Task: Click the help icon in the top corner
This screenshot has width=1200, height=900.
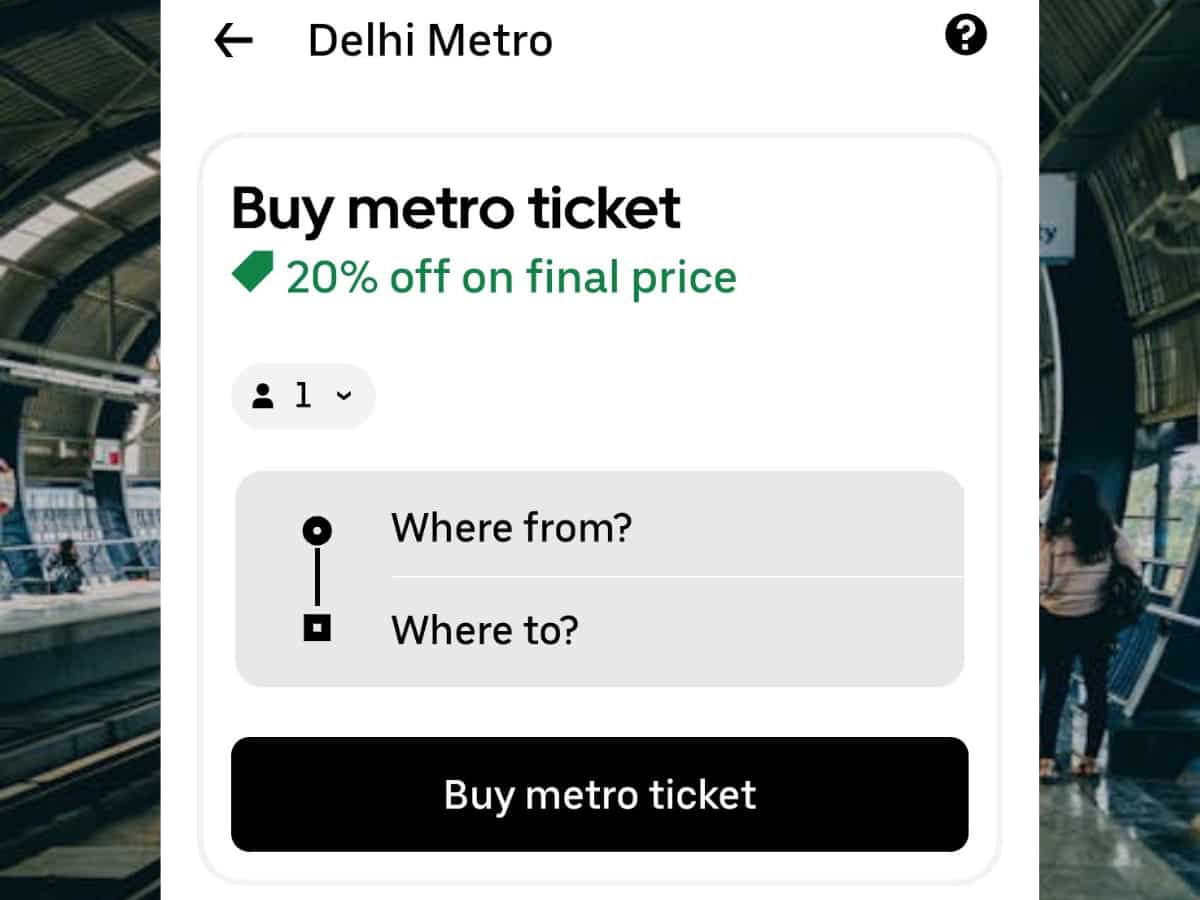Action: point(966,34)
